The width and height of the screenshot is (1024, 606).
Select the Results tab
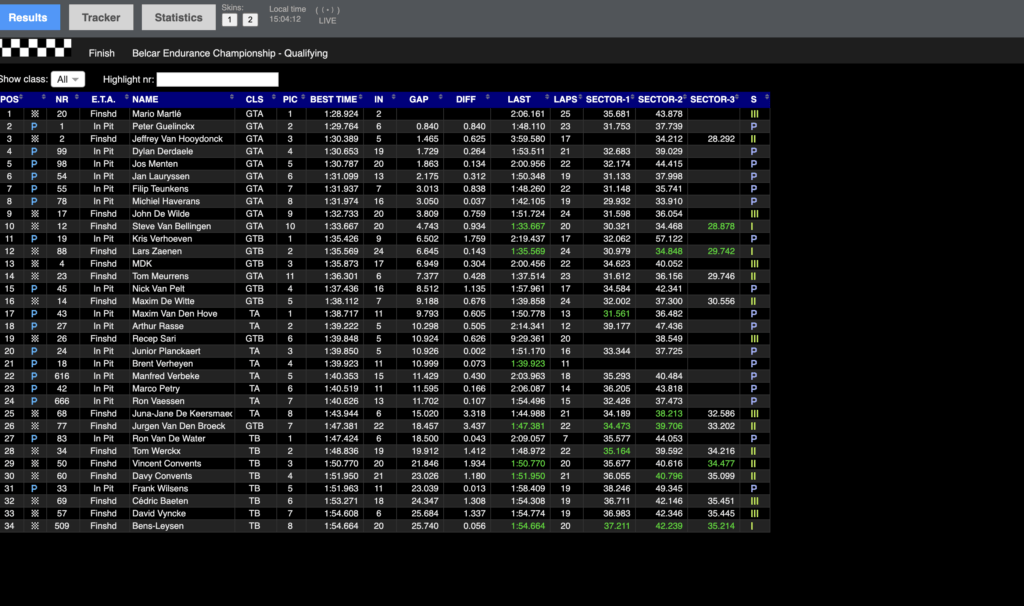click(x=29, y=17)
